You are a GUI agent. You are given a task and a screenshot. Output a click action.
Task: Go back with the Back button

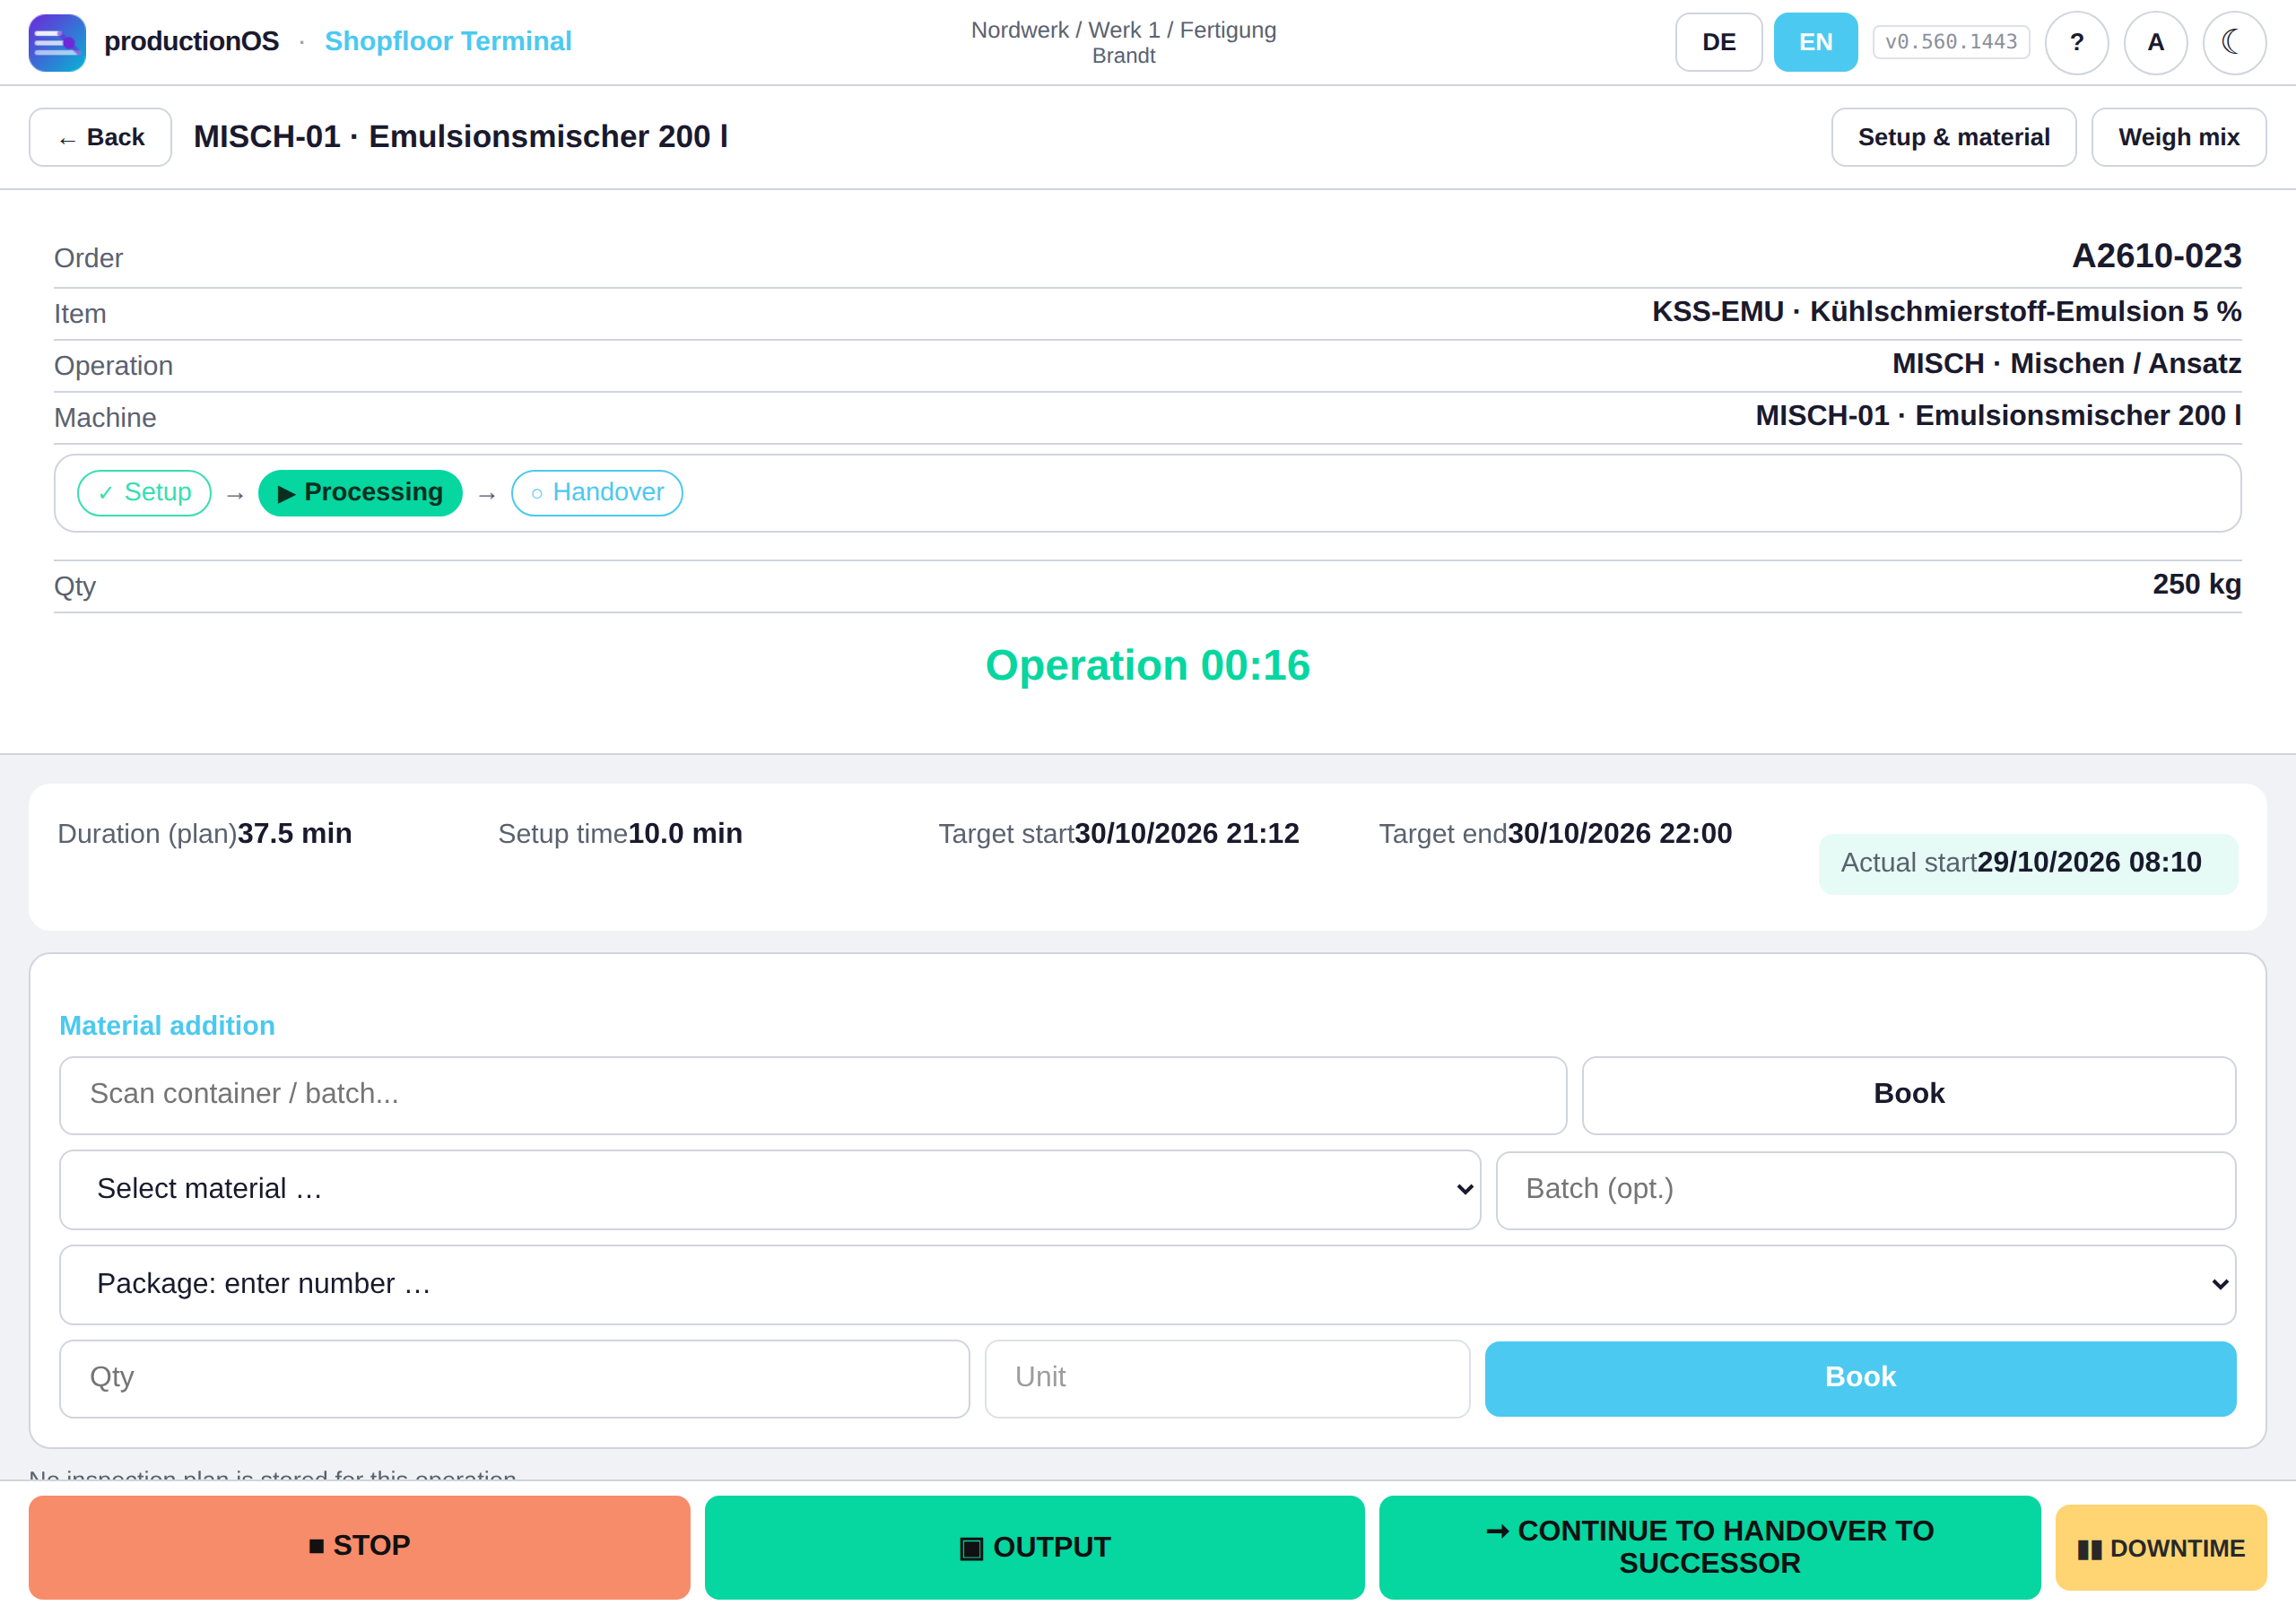pos(100,137)
